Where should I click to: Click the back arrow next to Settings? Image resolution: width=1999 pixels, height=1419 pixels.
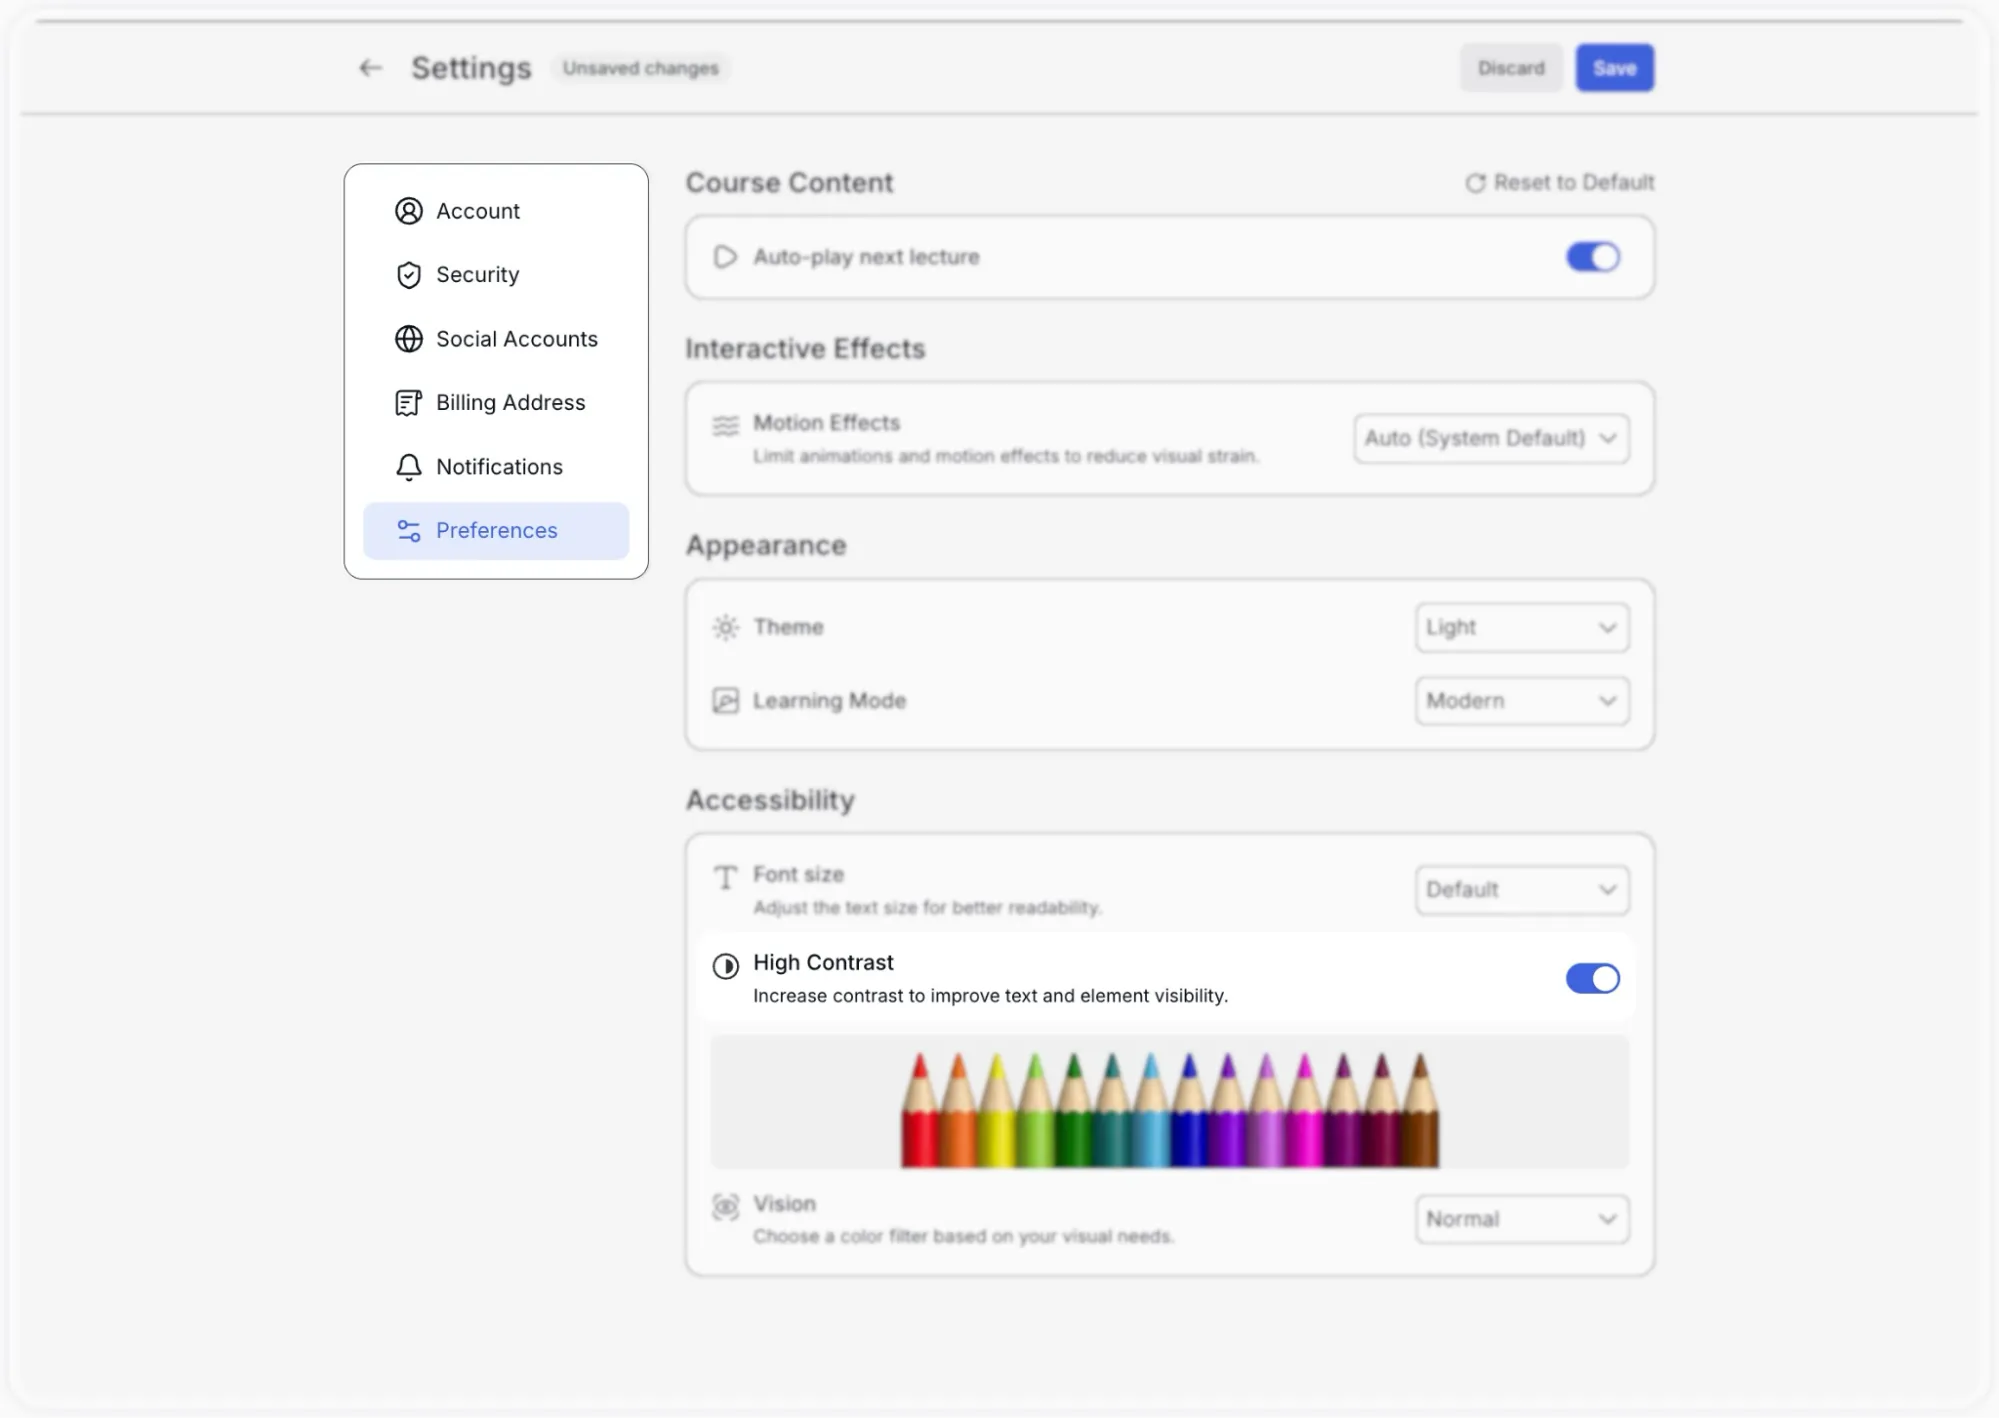point(370,68)
